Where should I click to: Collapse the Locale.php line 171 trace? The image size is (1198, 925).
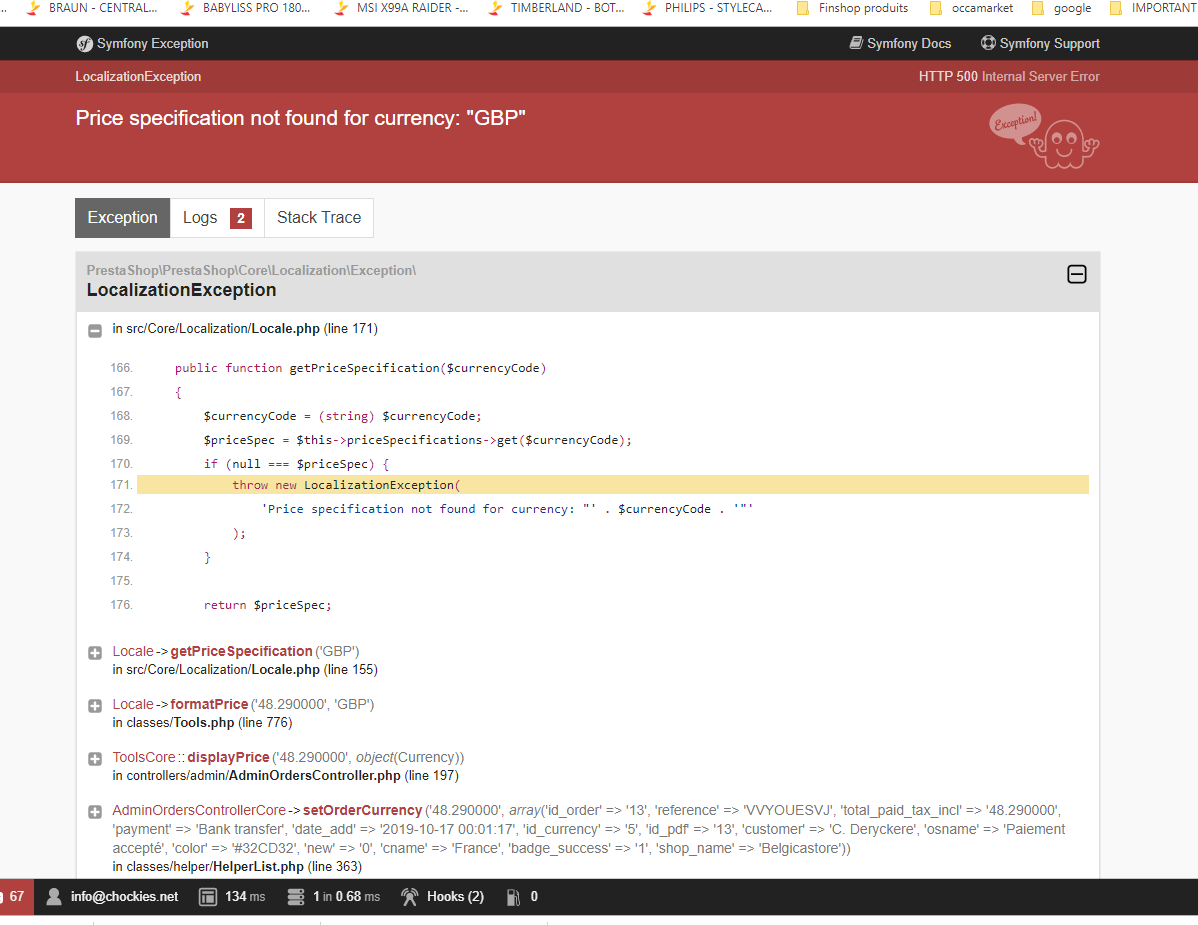[x=95, y=331]
